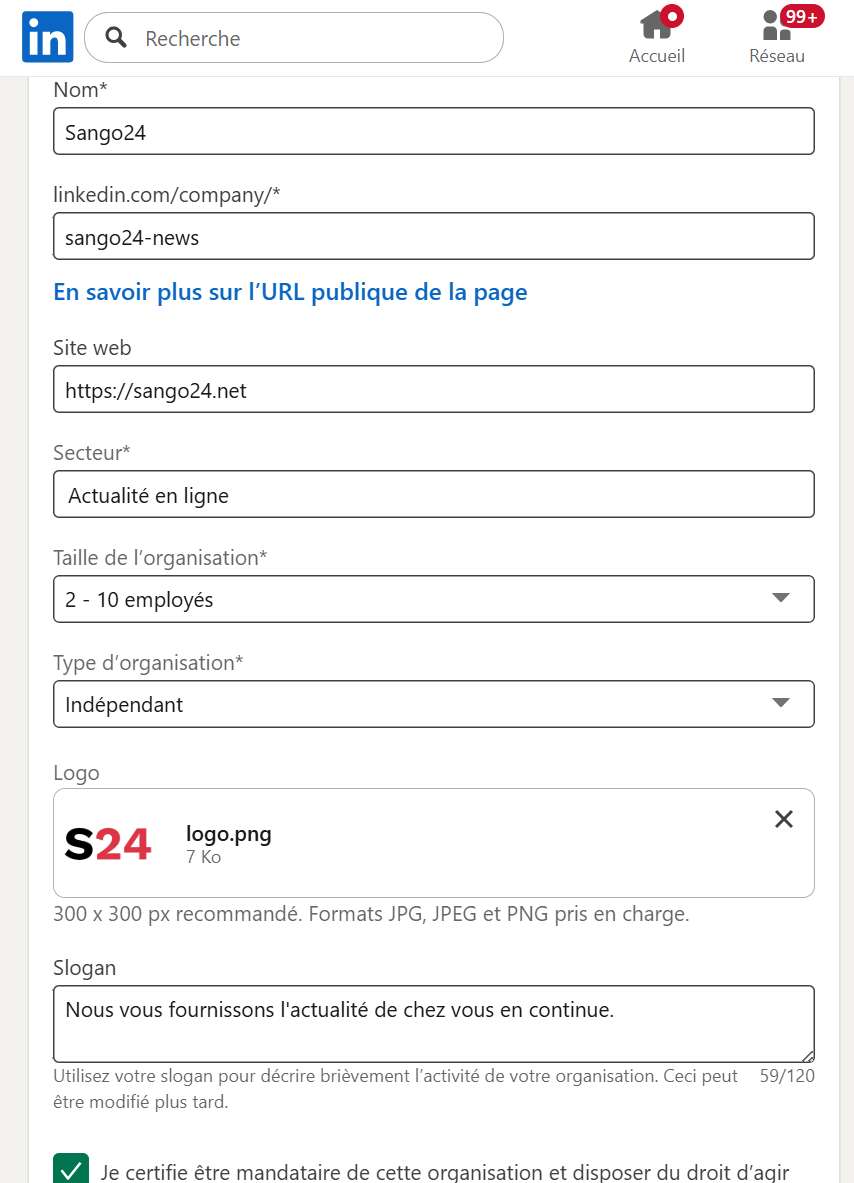Image resolution: width=854 pixels, height=1183 pixels.
Task: Click the notification badge on Accueil
Action: [x=673, y=15]
